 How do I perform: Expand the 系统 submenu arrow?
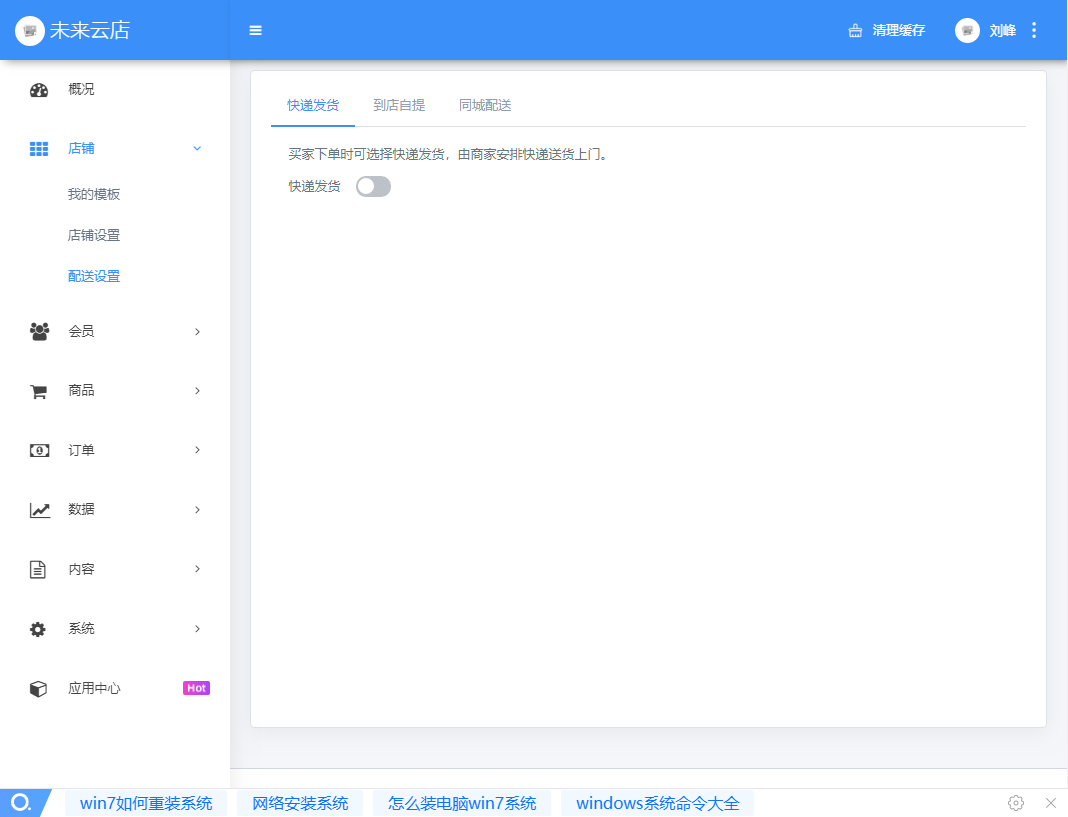[197, 629]
